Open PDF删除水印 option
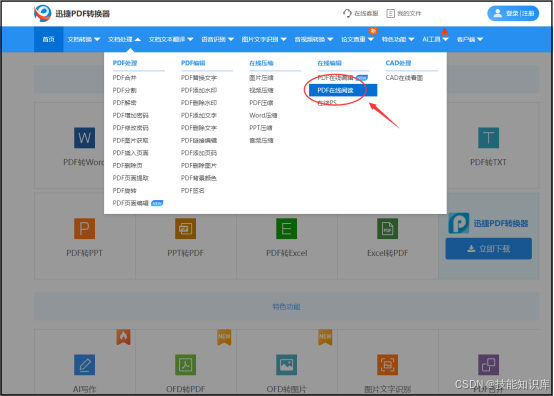The image size is (554, 396). 199,103
